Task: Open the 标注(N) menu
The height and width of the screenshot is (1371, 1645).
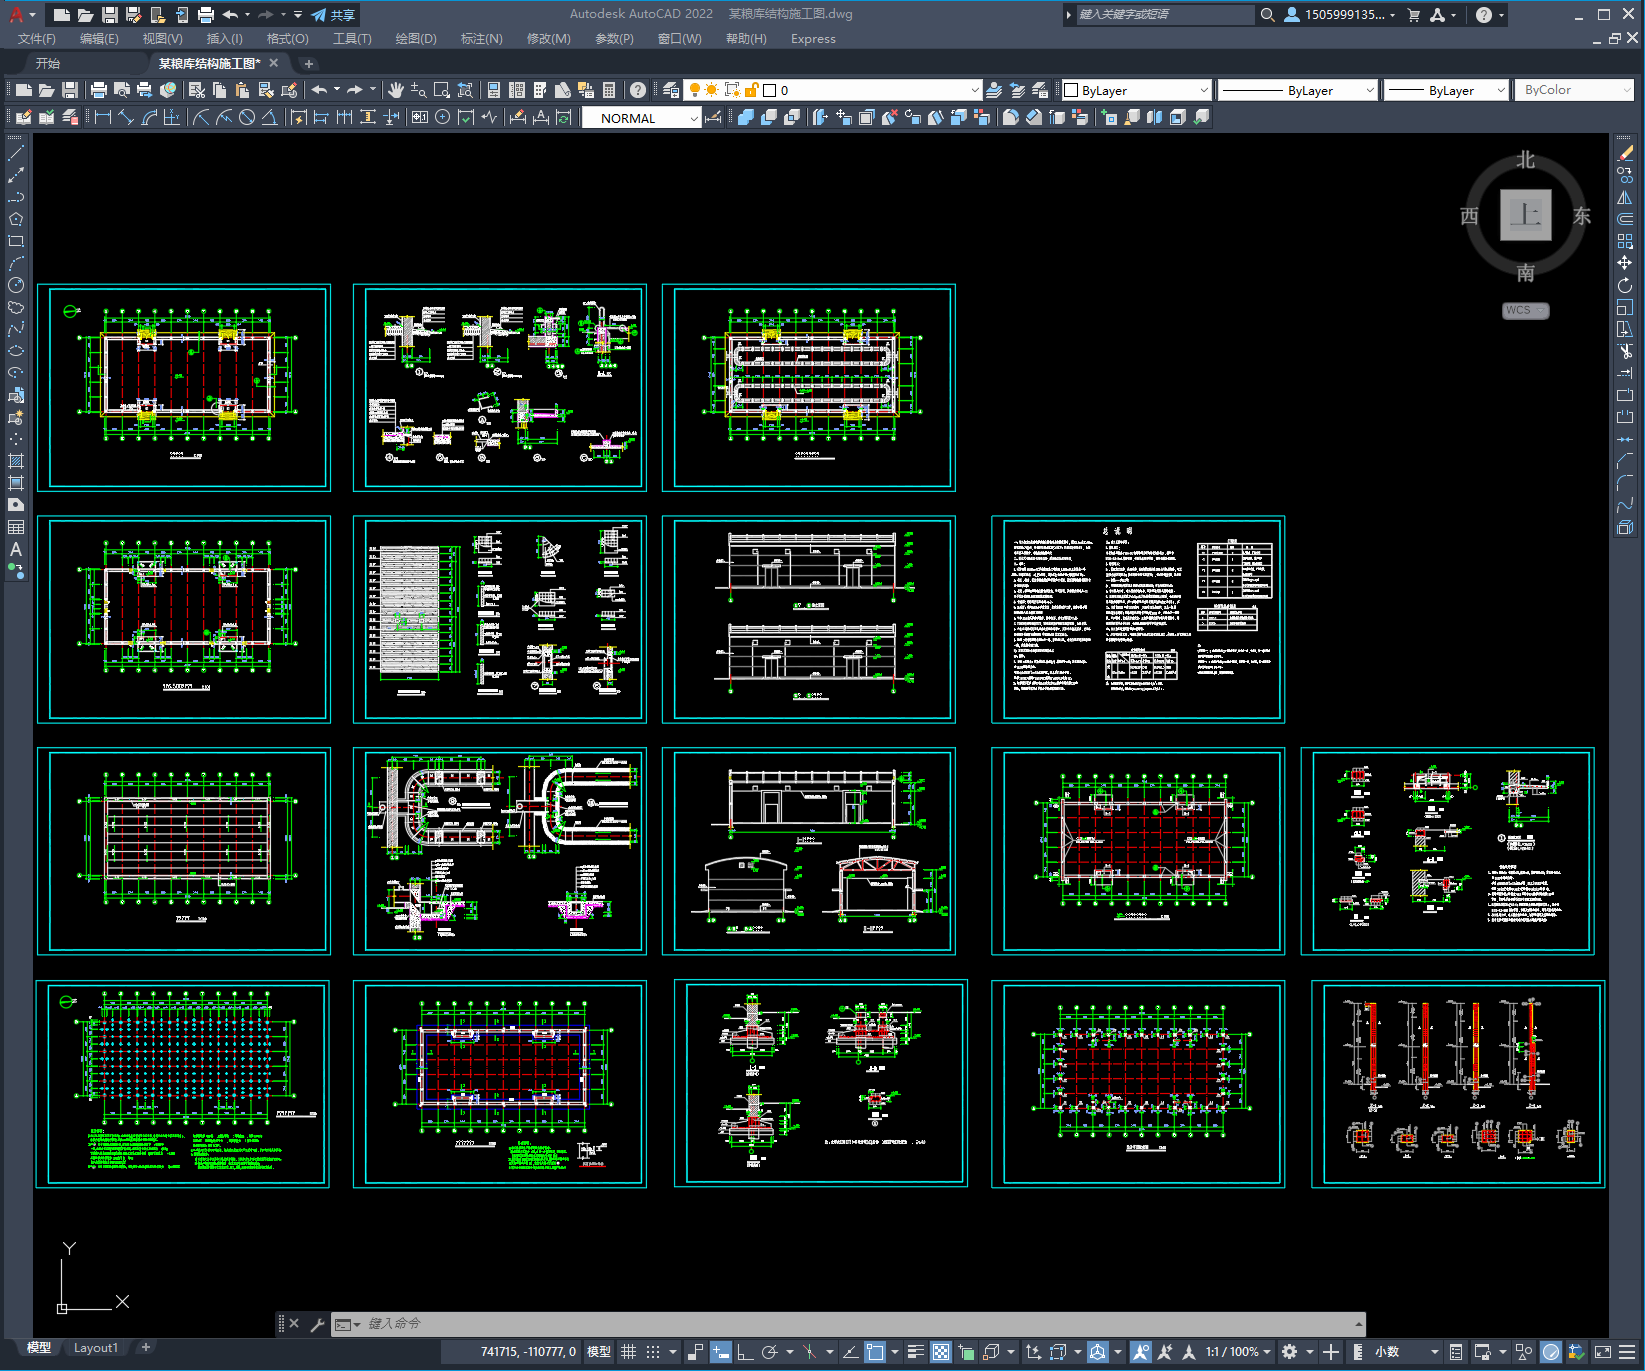Action: (481, 39)
